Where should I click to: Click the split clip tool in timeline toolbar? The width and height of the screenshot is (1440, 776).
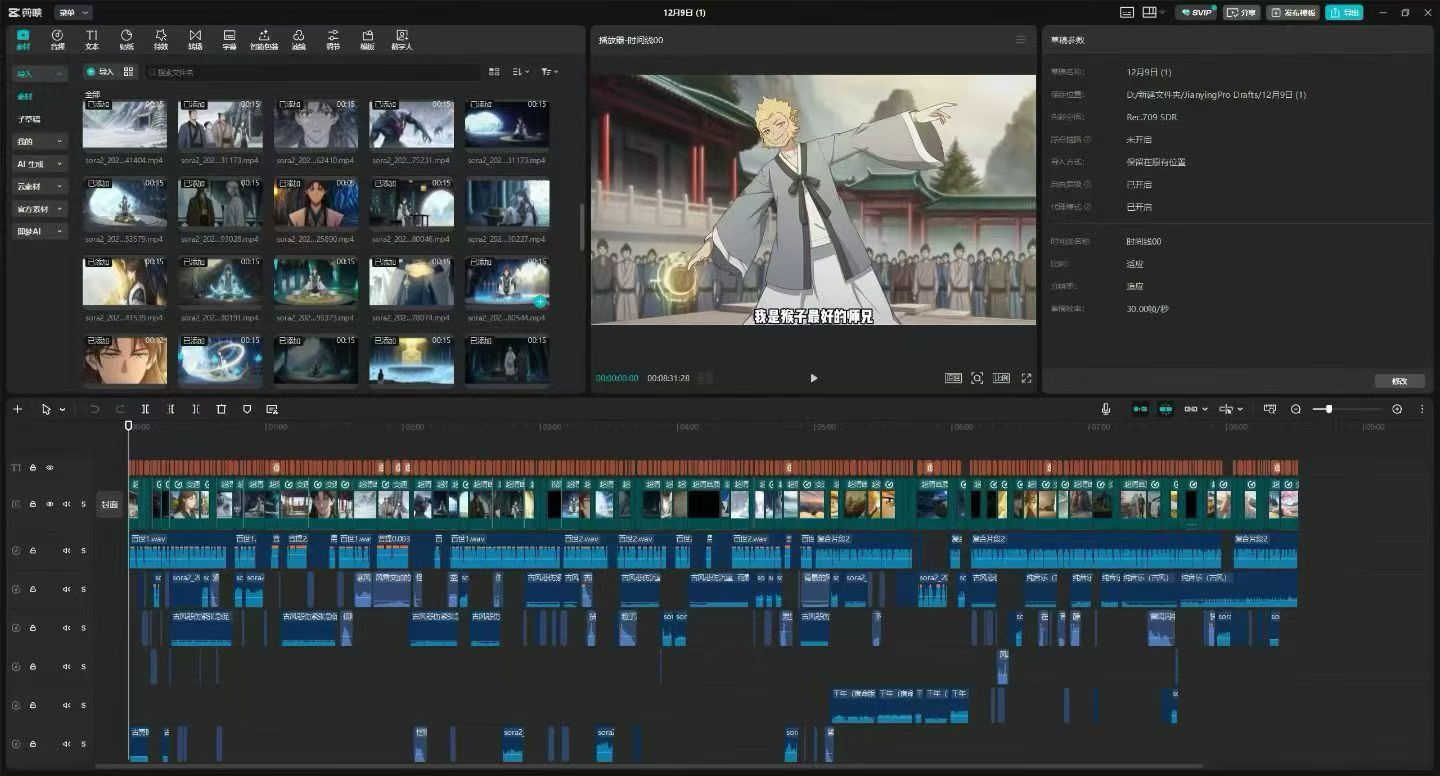(145, 409)
